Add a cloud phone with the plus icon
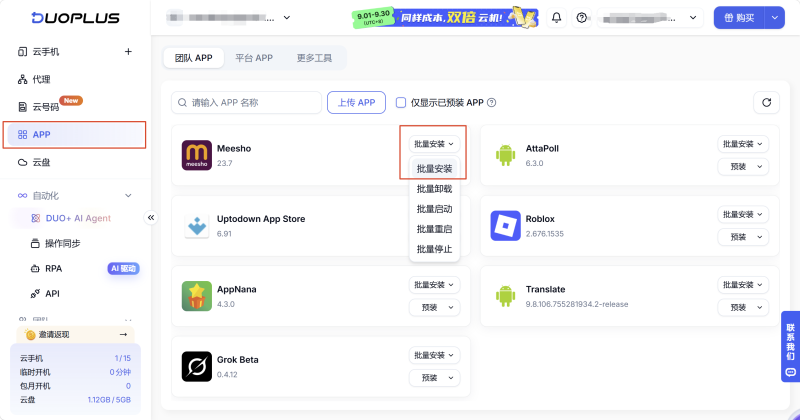Image resolution: width=800 pixels, height=420 pixels. coord(128,52)
